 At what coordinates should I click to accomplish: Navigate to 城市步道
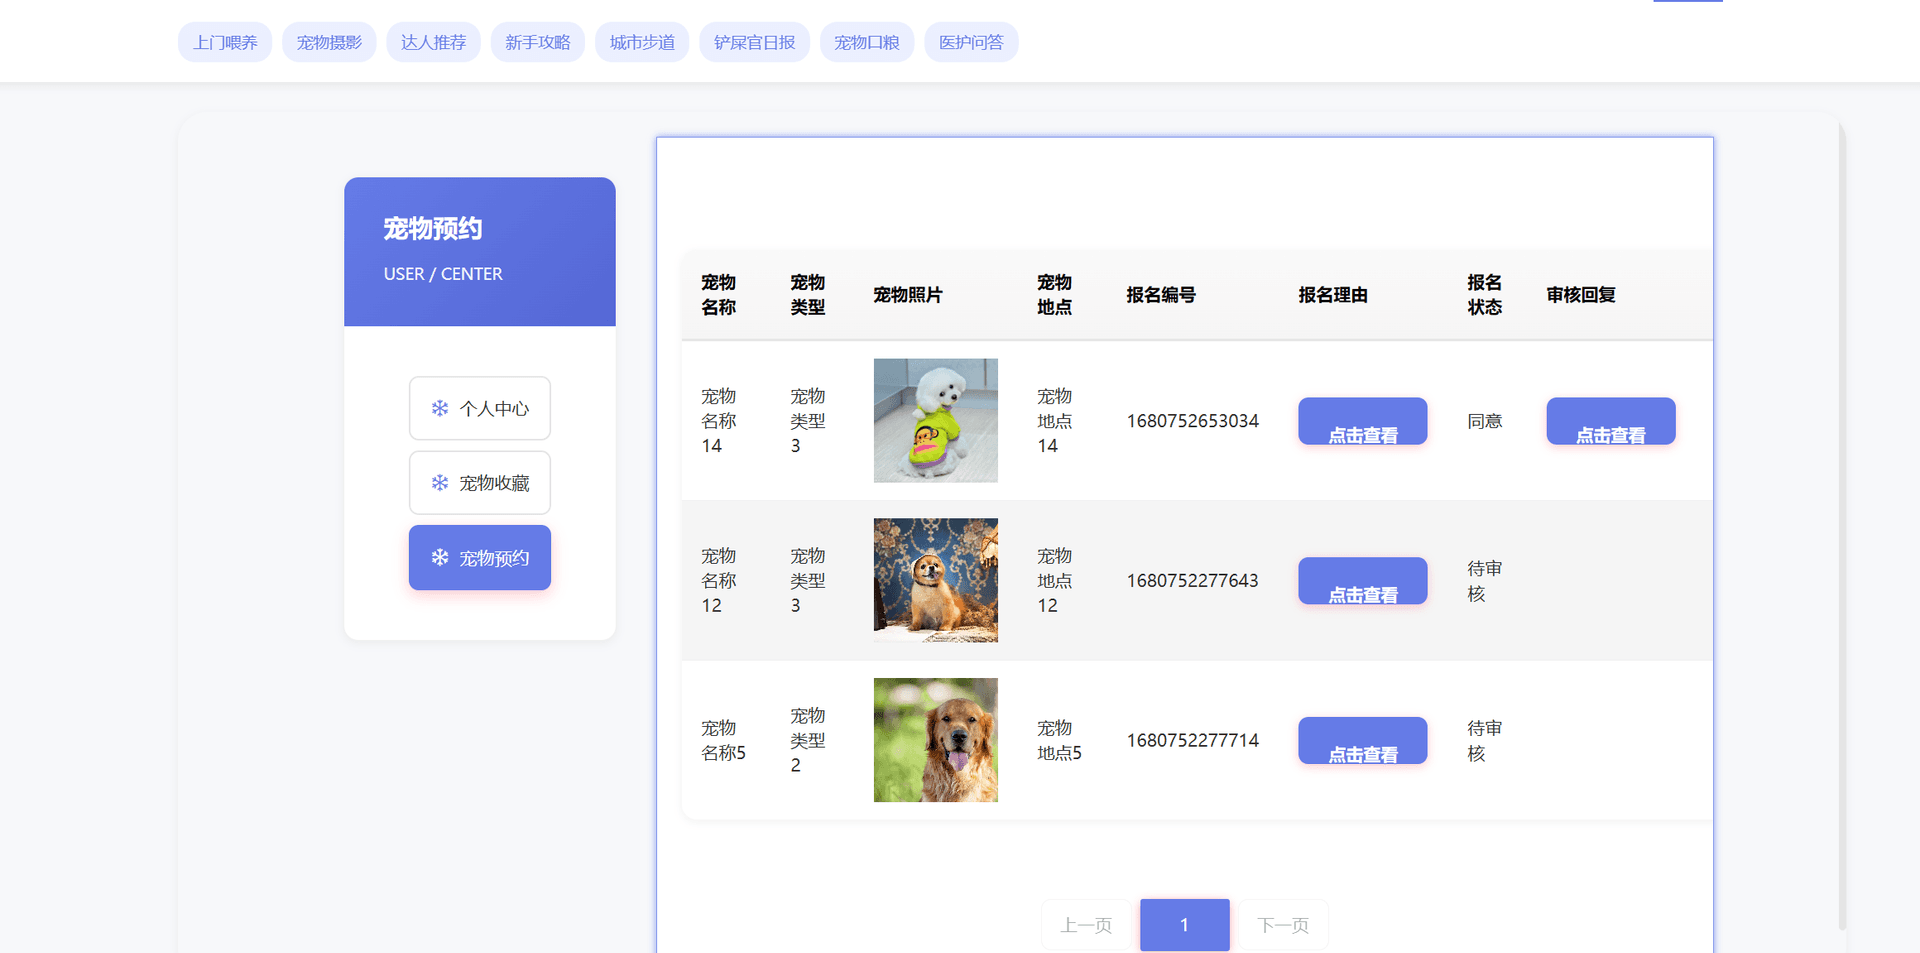642,41
